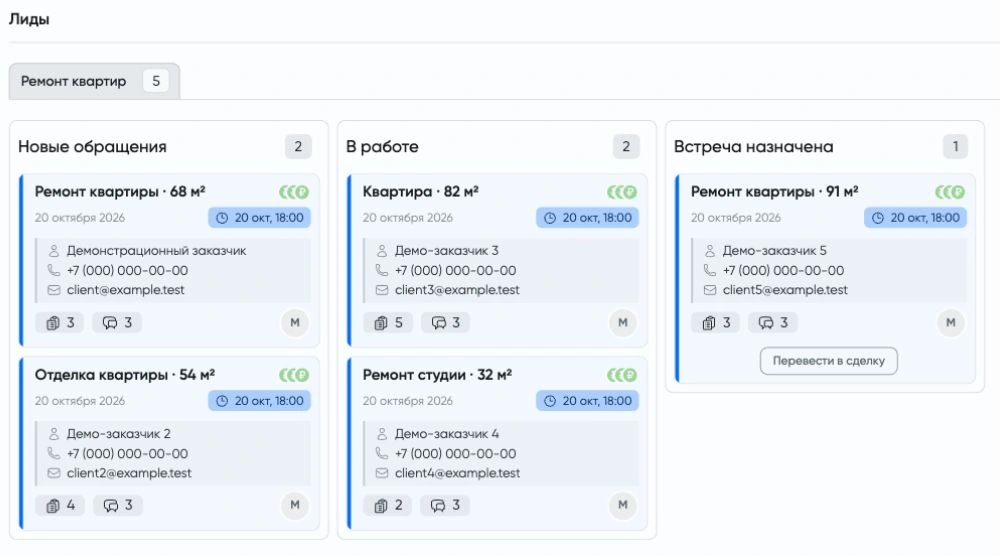The image size is (1000, 556).
Task: Open comments counter on Ремонт квартиры · 68 м² card
Action: coord(117,323)
